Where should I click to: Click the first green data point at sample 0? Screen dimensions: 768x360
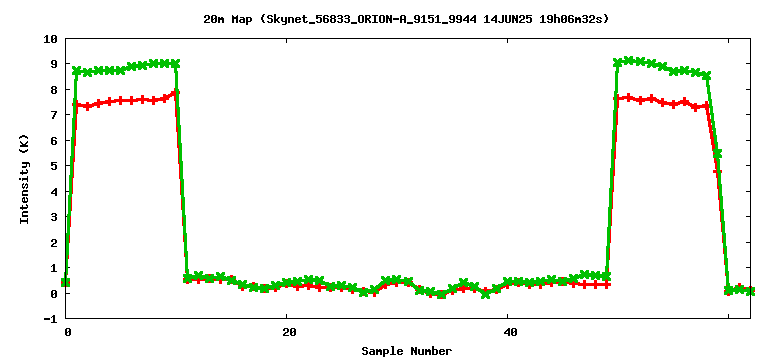pyautogui.click(x=66, y=282)
